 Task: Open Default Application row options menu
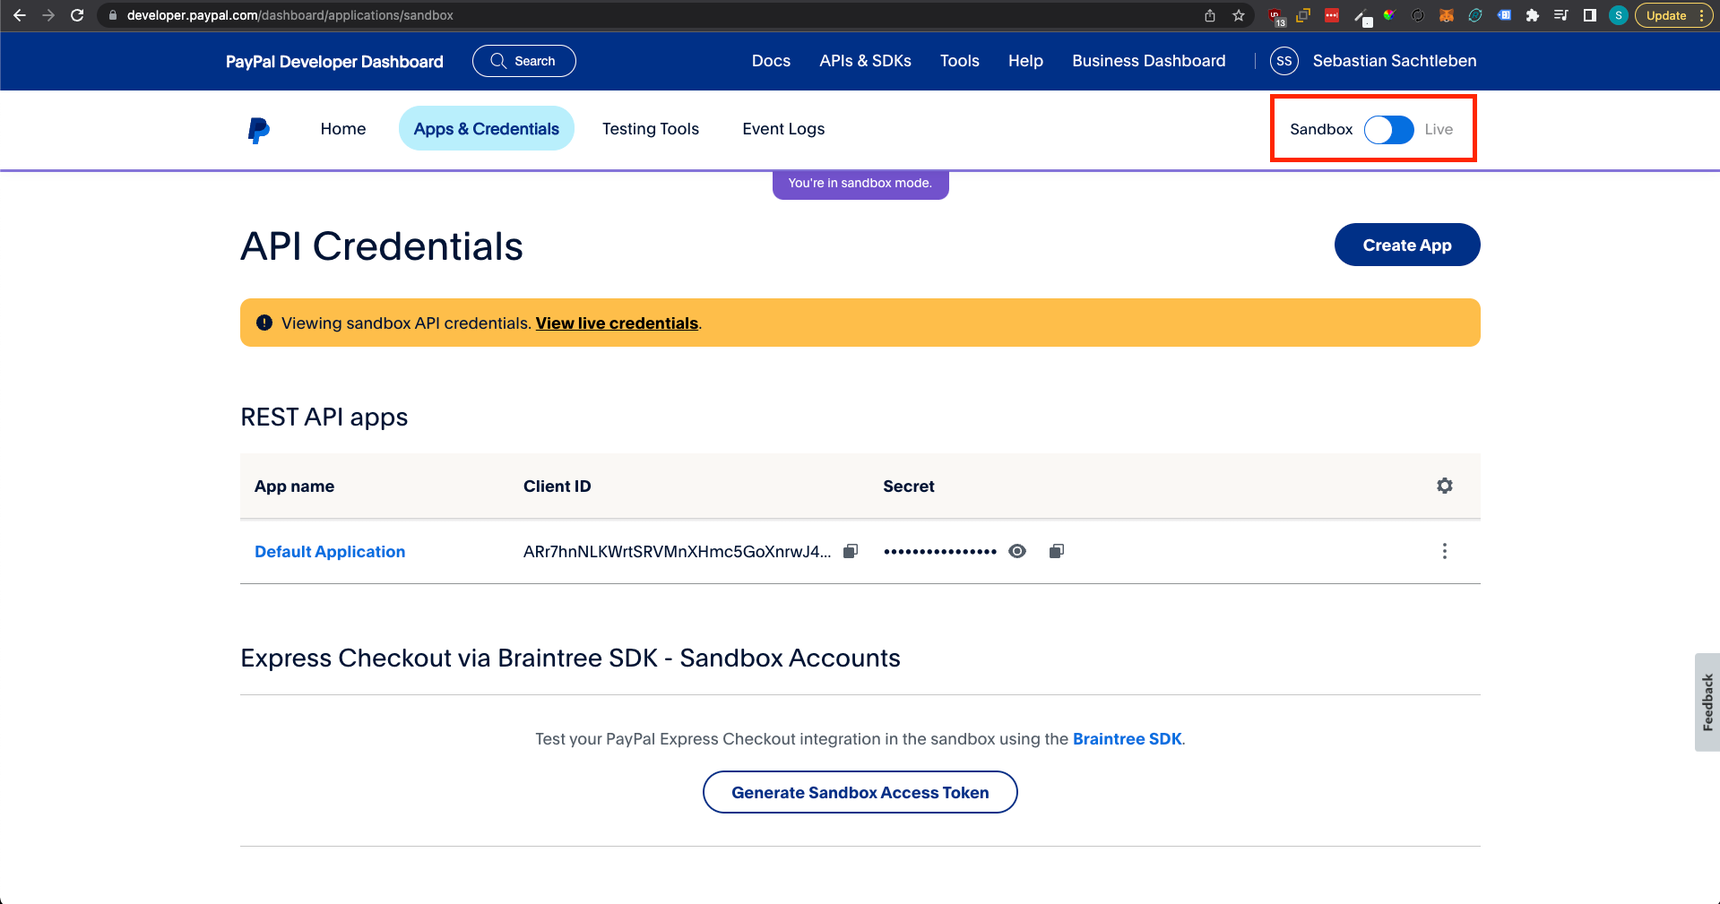[1444, 551]
